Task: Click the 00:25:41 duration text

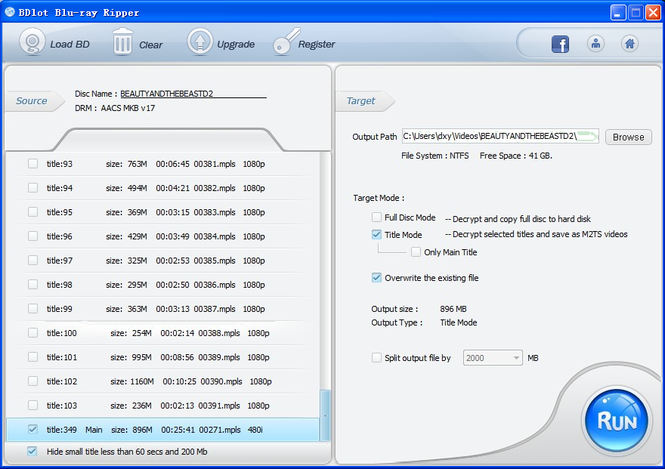Action: point(178,430)
